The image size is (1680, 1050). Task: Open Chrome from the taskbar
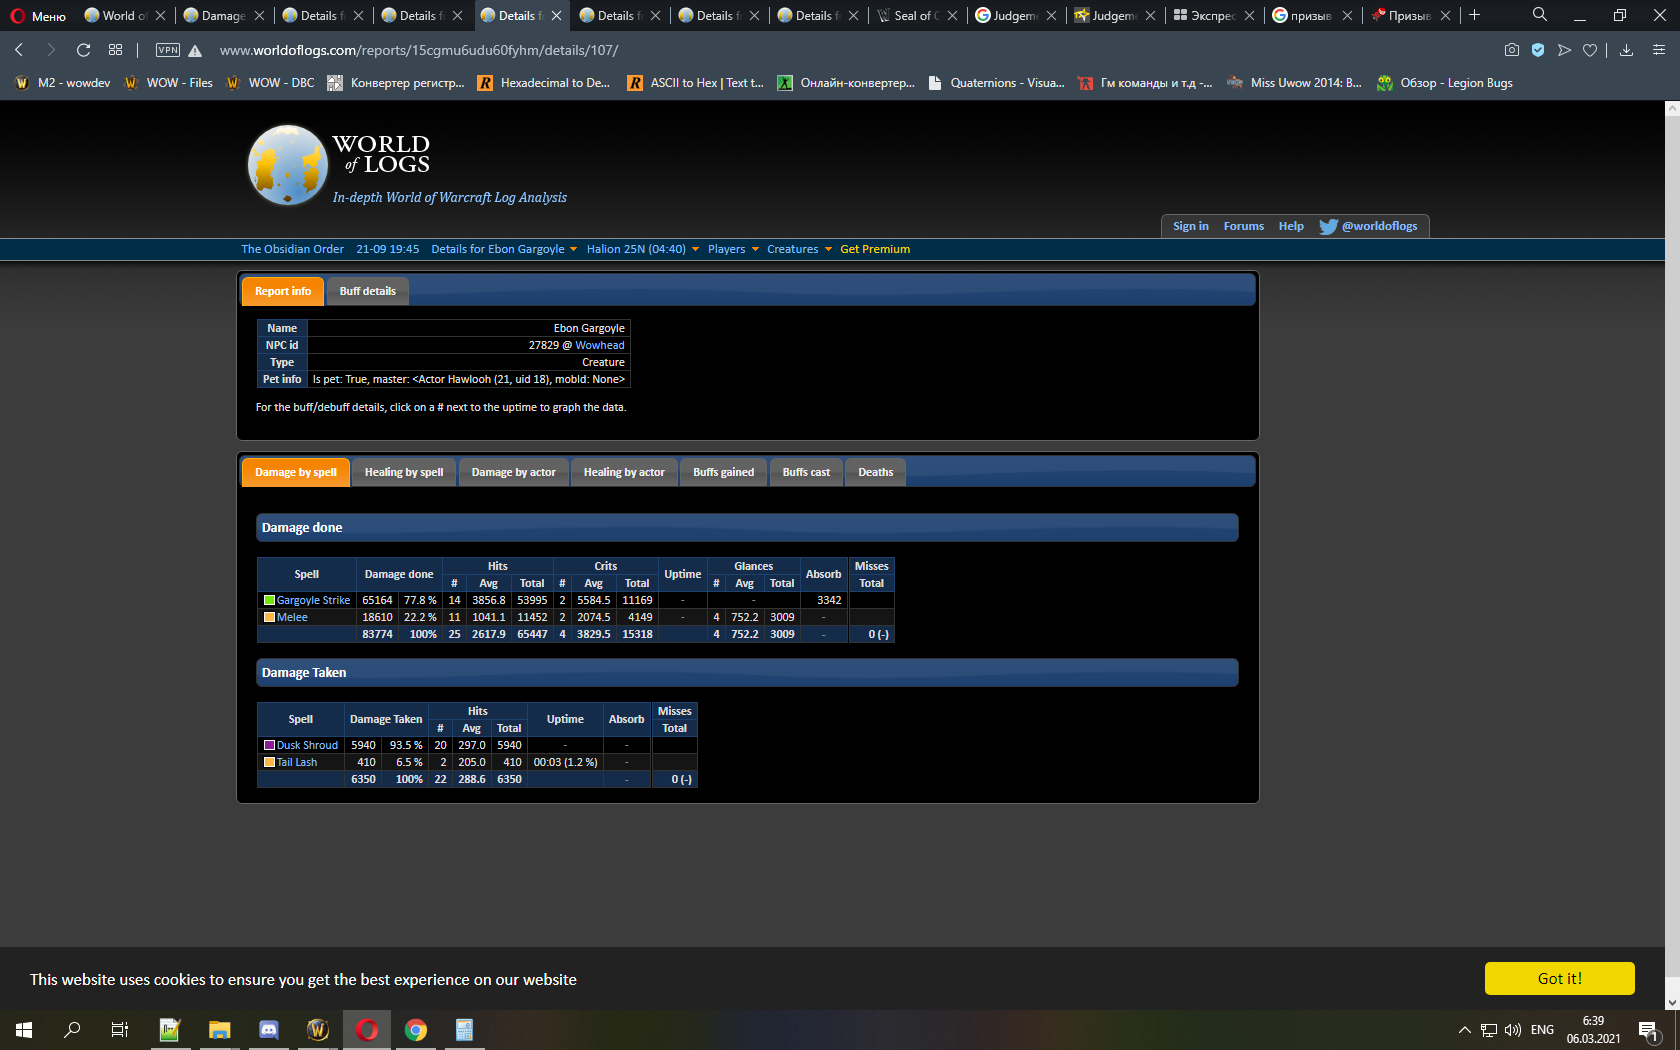pos(416,1030)
